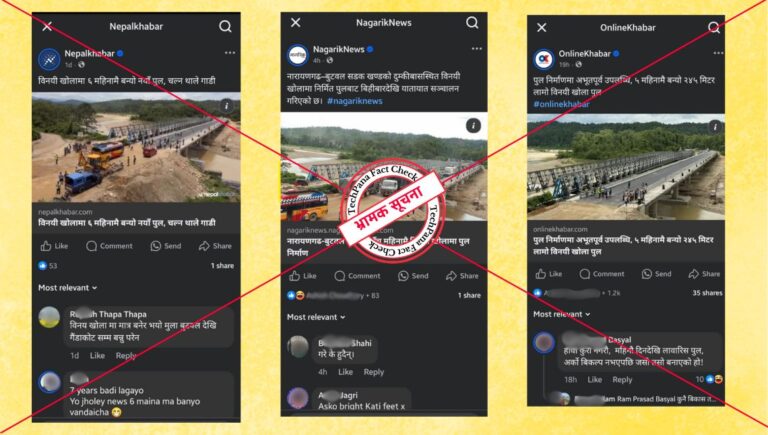Open the three-dot options on the NagarikNews post
This screenshot has height=435, width=768.
[x=477, y=48]
